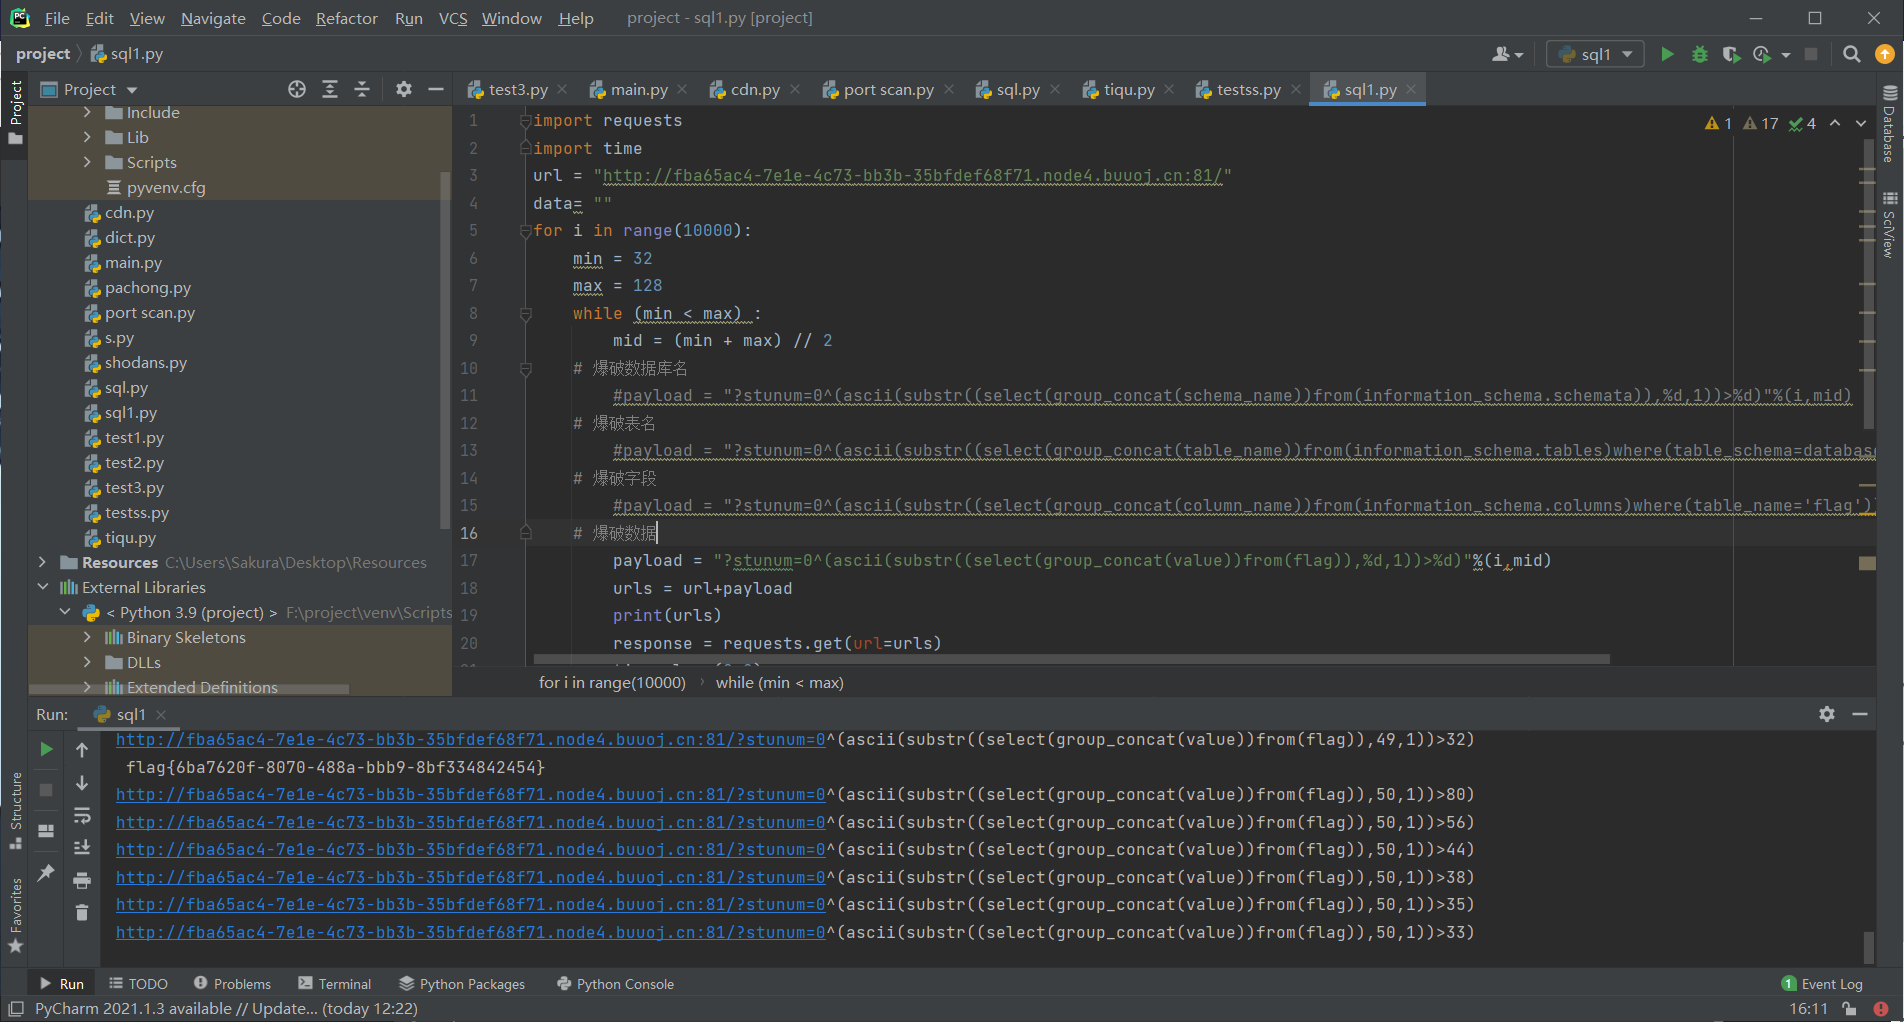Hide the Run tool window

pos(1860,714)
